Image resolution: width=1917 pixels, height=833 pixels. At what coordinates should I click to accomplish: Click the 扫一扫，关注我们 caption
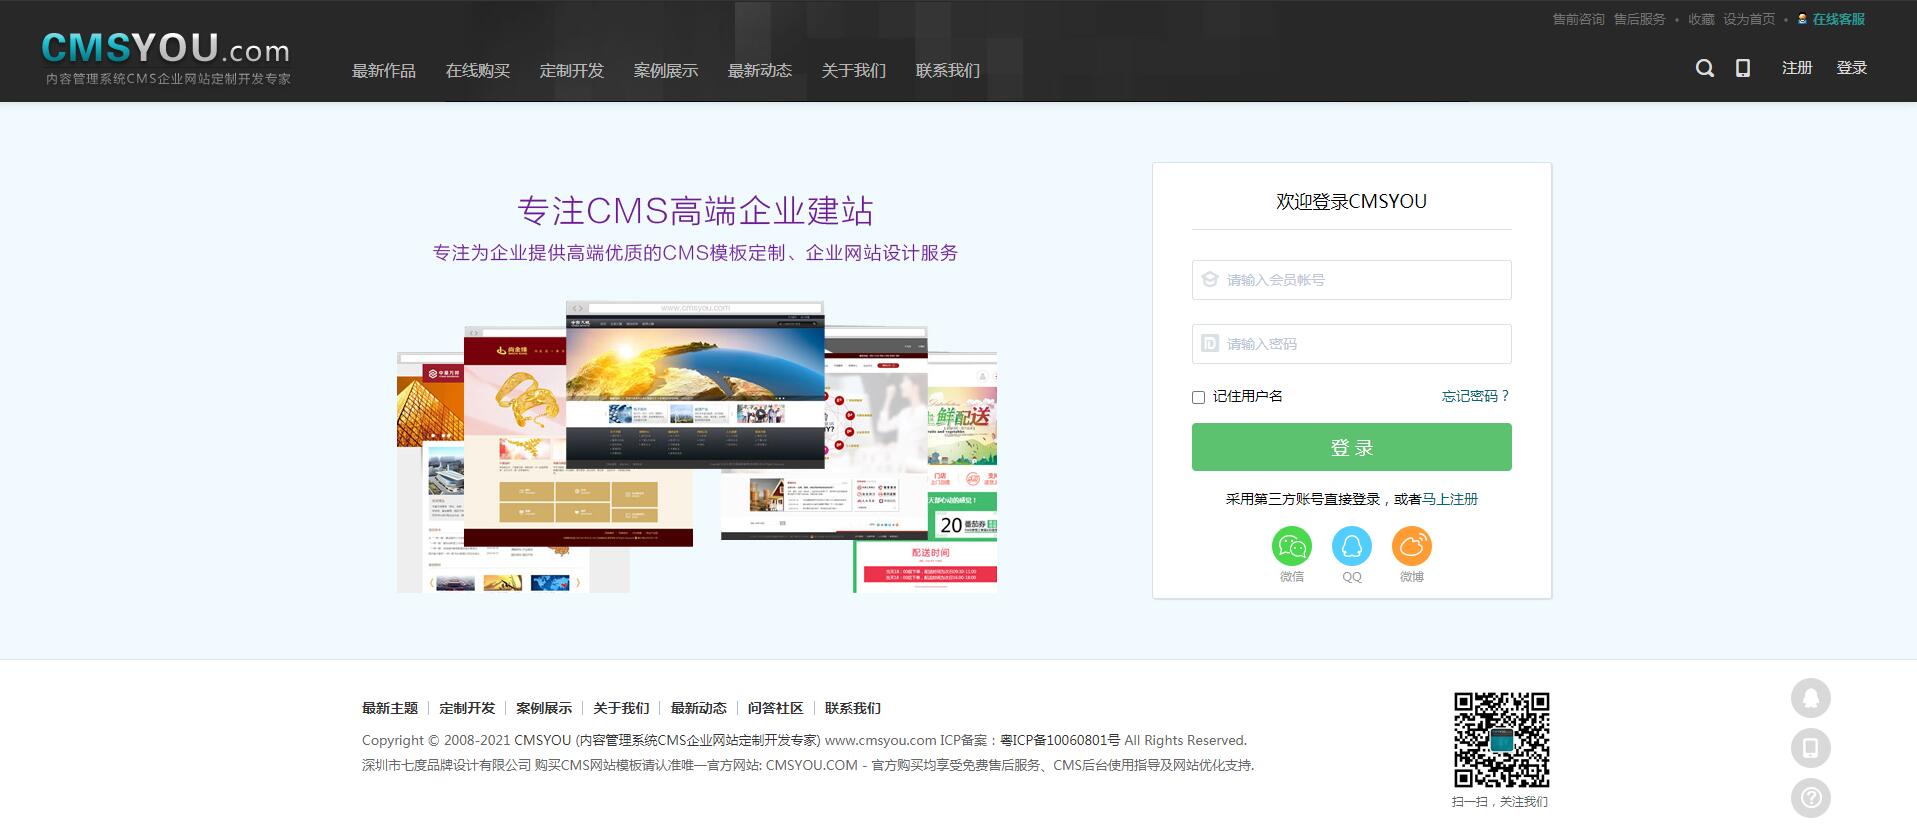[1500, 802]
